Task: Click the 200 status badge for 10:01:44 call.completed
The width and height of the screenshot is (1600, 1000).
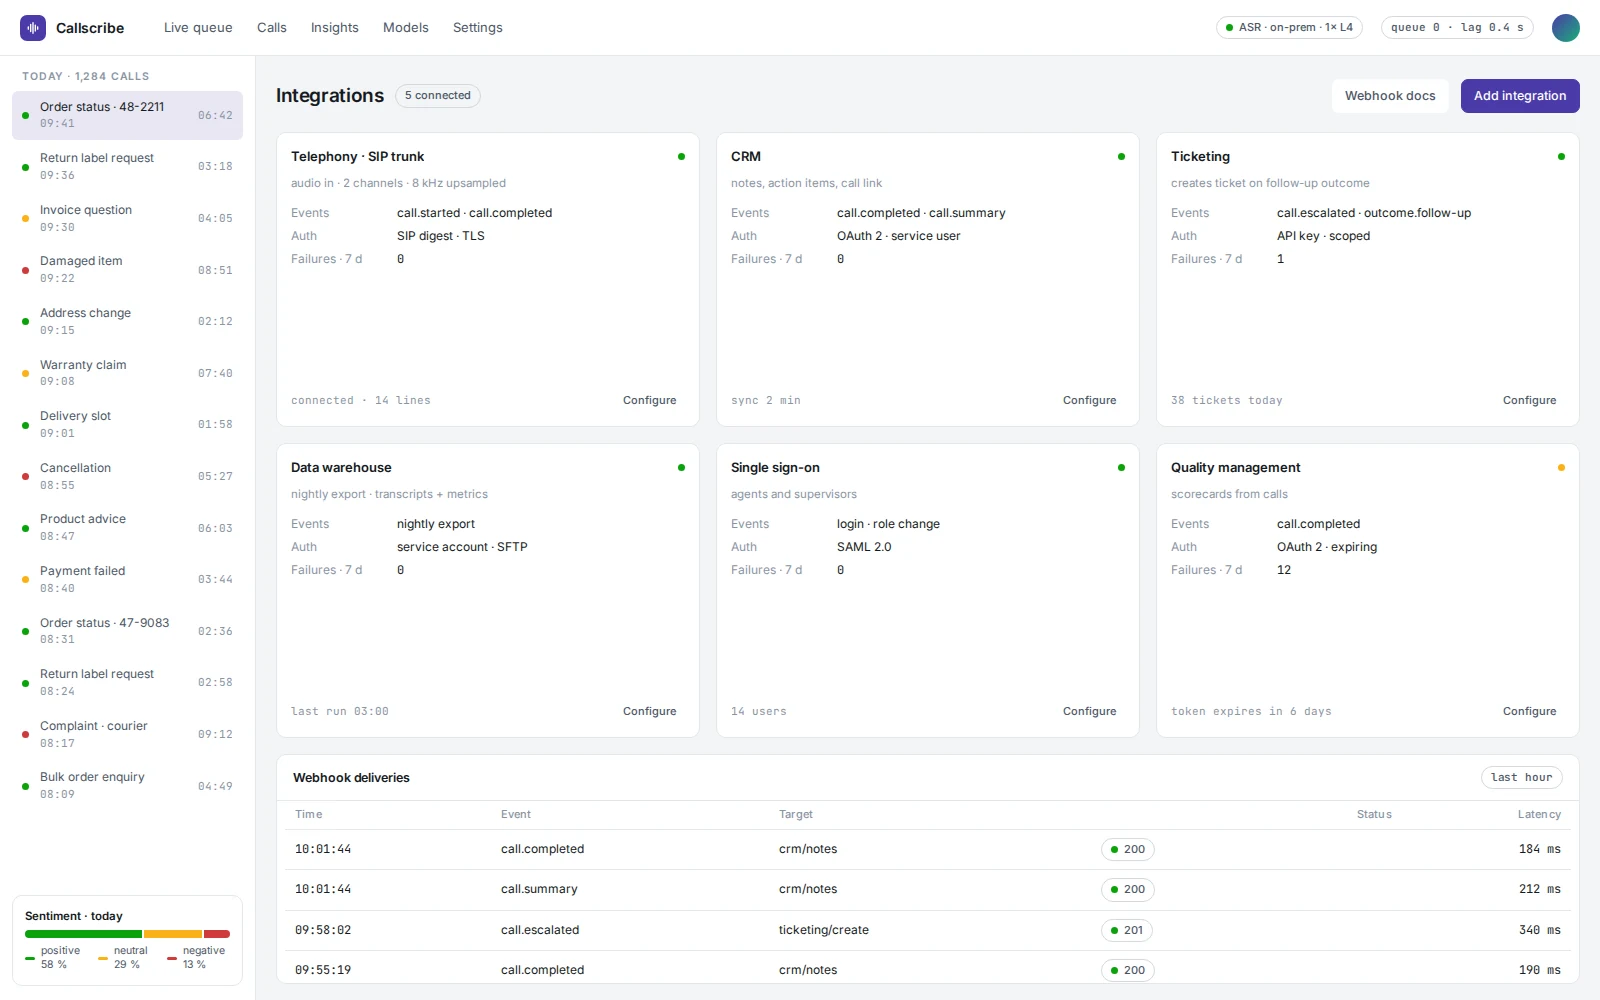Action: point(1128,849)
